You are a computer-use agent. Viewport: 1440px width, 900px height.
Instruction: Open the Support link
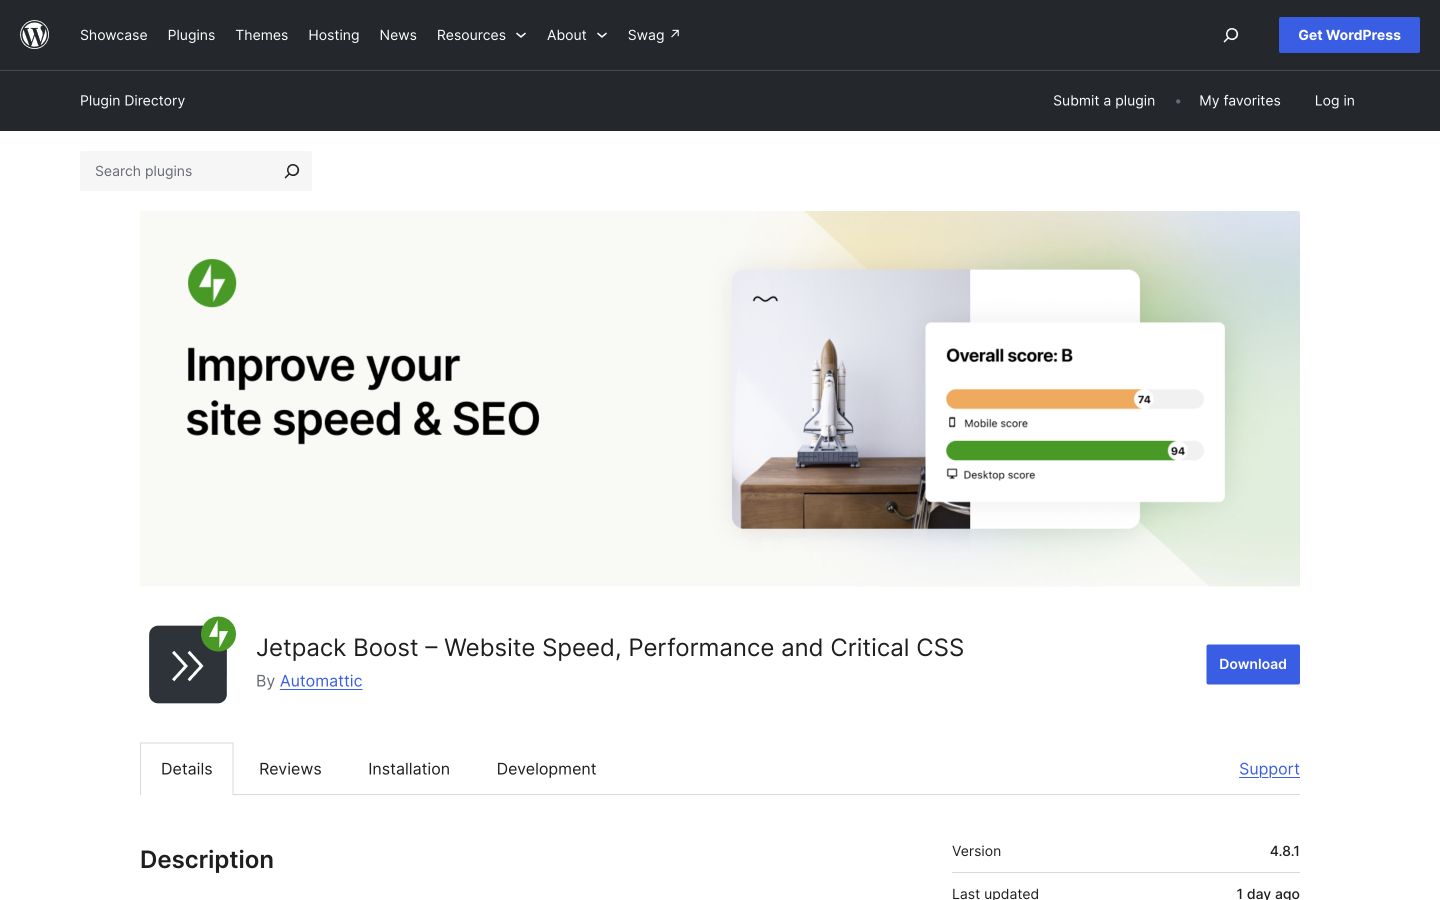(1269, 769)
